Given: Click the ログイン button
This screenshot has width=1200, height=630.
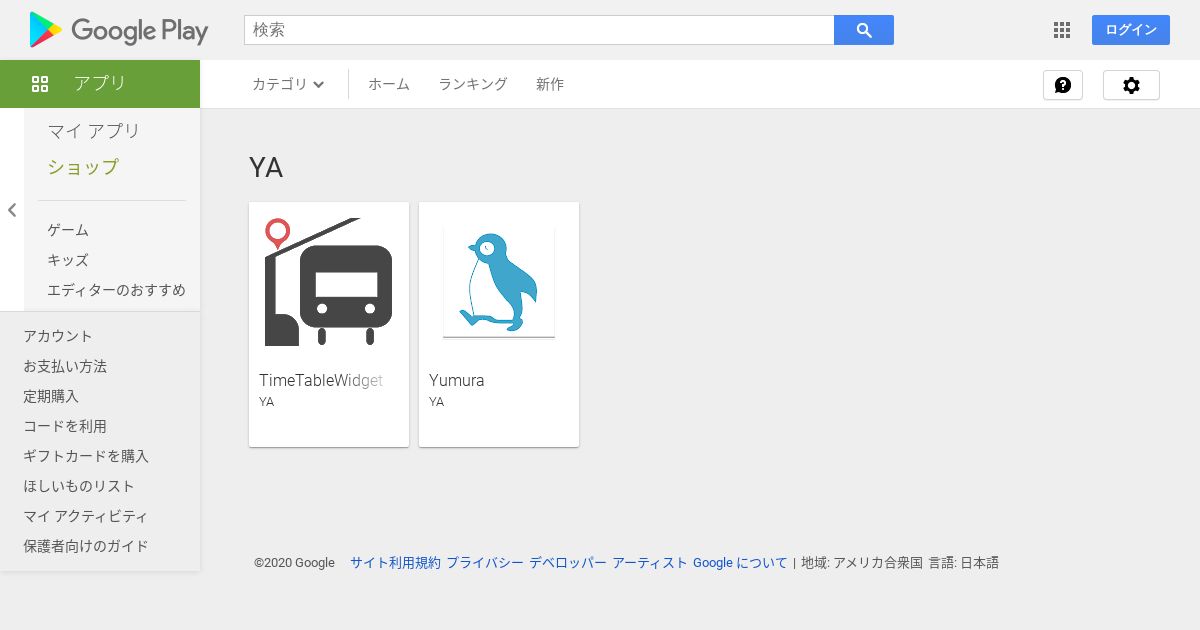Looking at the screenshot, I should point(1131,30).
